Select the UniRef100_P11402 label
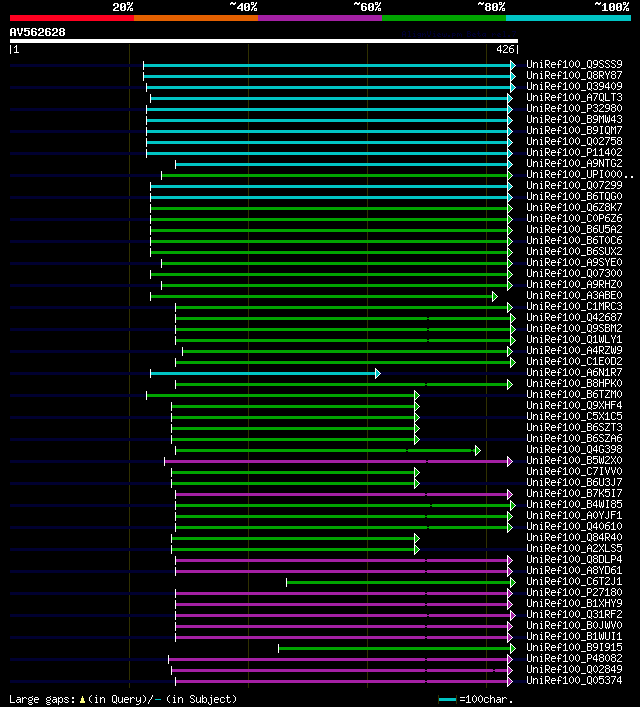 click(x=574, y=152)
